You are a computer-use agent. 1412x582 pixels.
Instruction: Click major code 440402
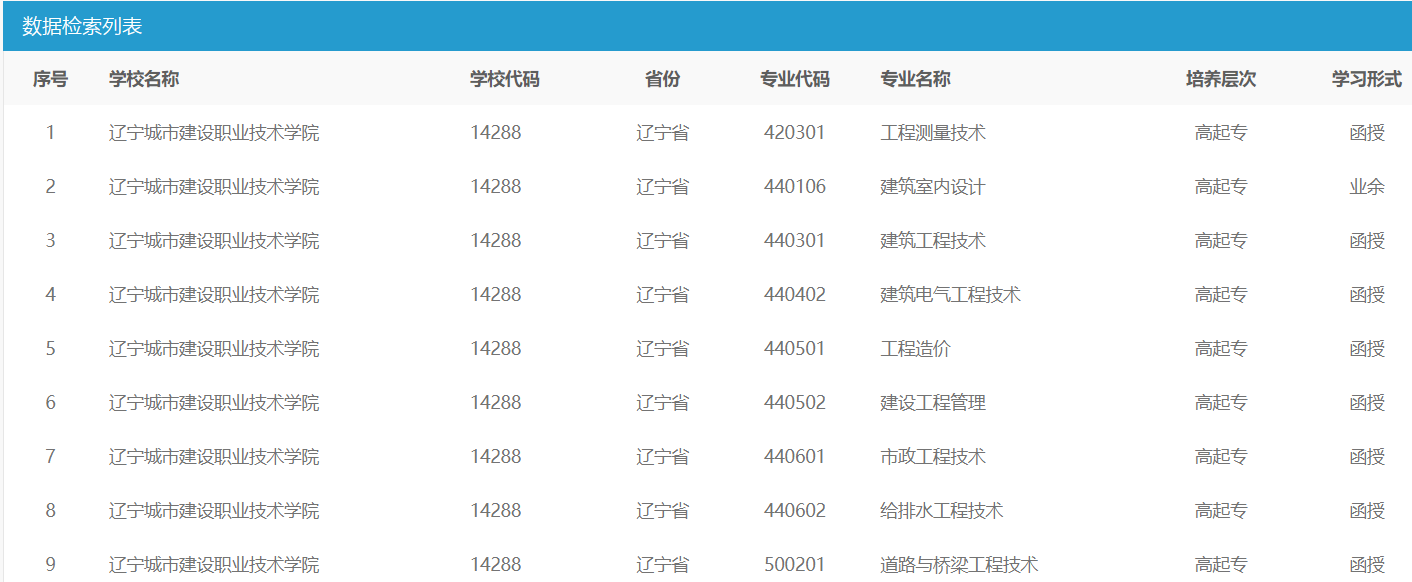tap(795, 294)
